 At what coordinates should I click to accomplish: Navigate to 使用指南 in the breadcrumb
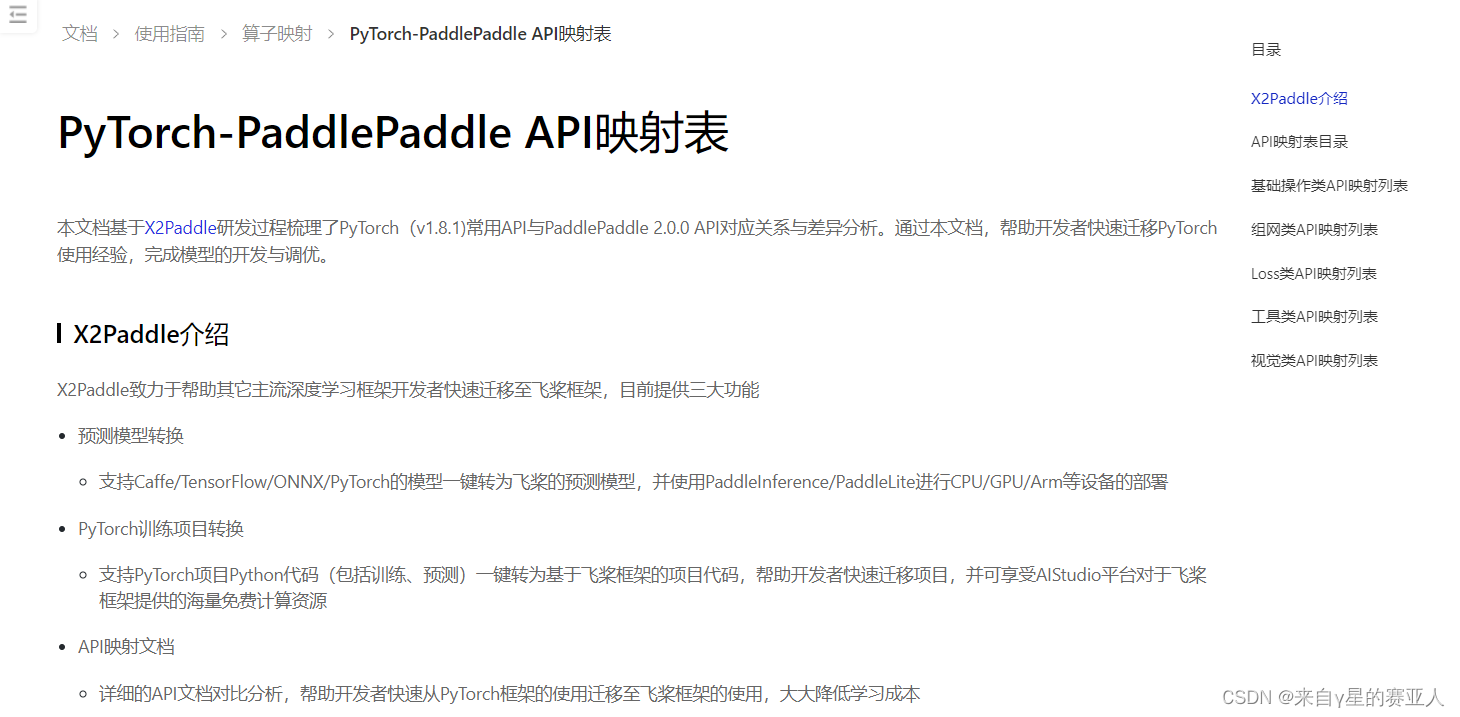point(169,33)
